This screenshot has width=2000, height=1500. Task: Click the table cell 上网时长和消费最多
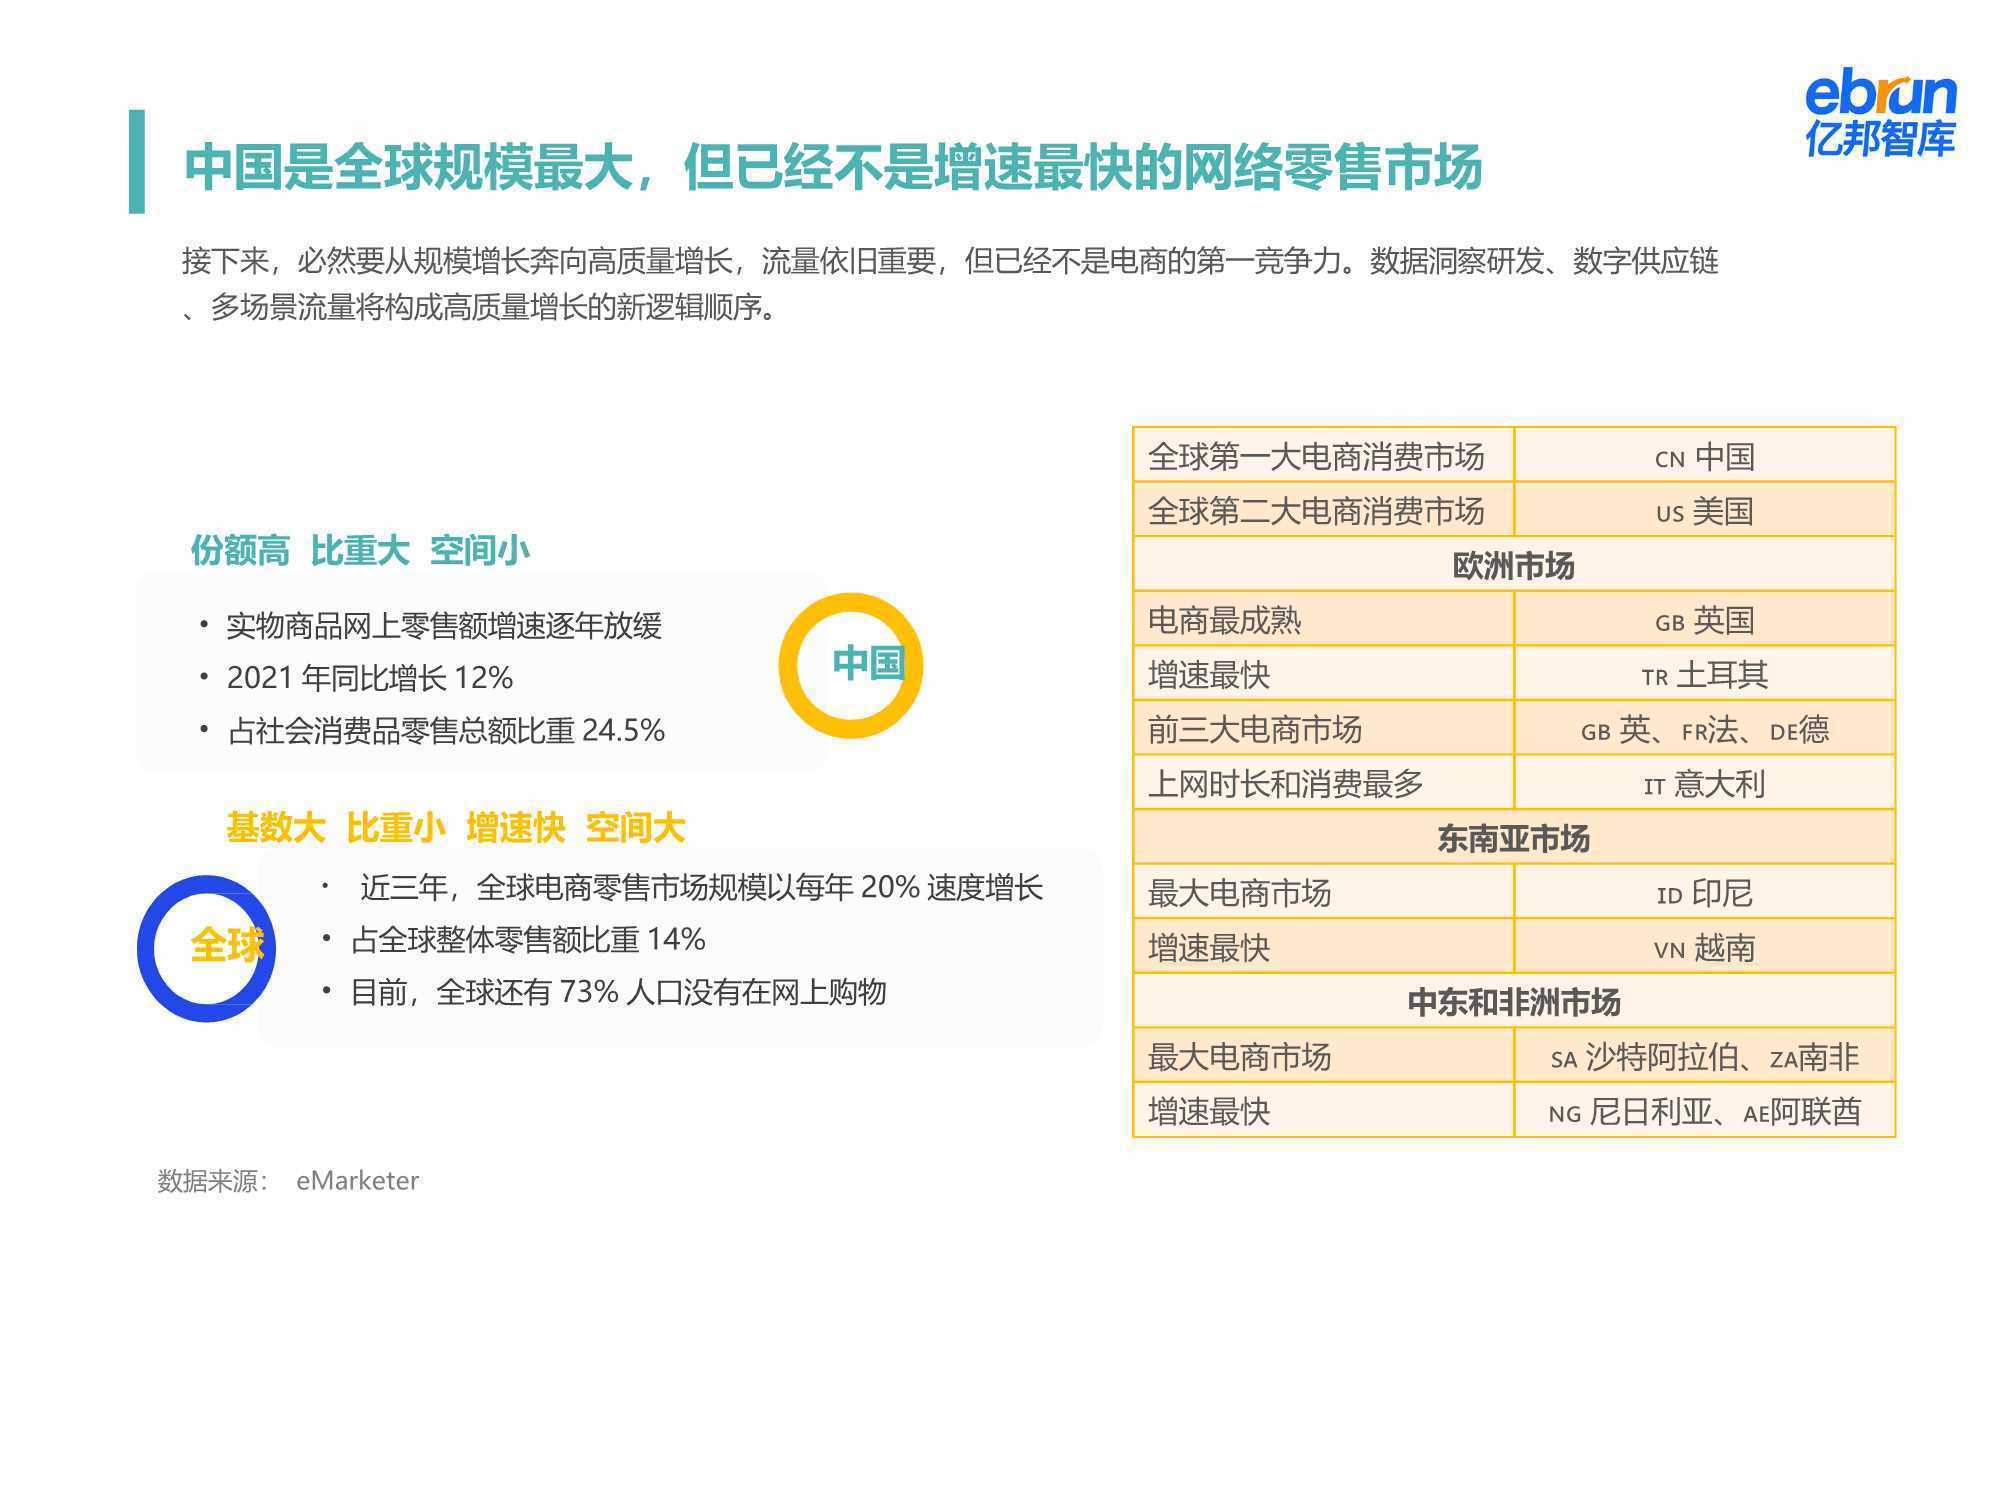coord(1323,783)
